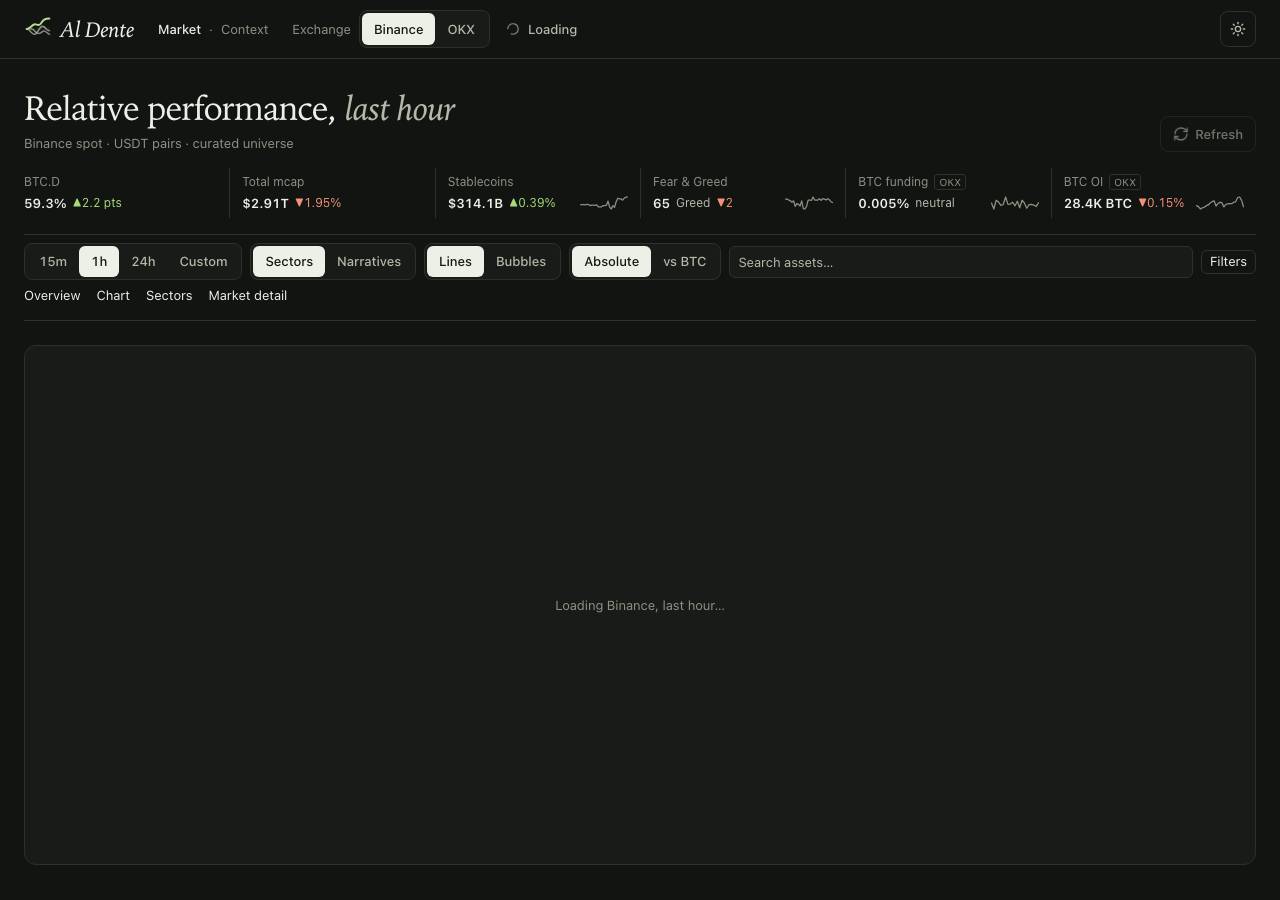The image size is (1280, 900).
Task: Select vs BTC performance mode
Action: point(684,261)
